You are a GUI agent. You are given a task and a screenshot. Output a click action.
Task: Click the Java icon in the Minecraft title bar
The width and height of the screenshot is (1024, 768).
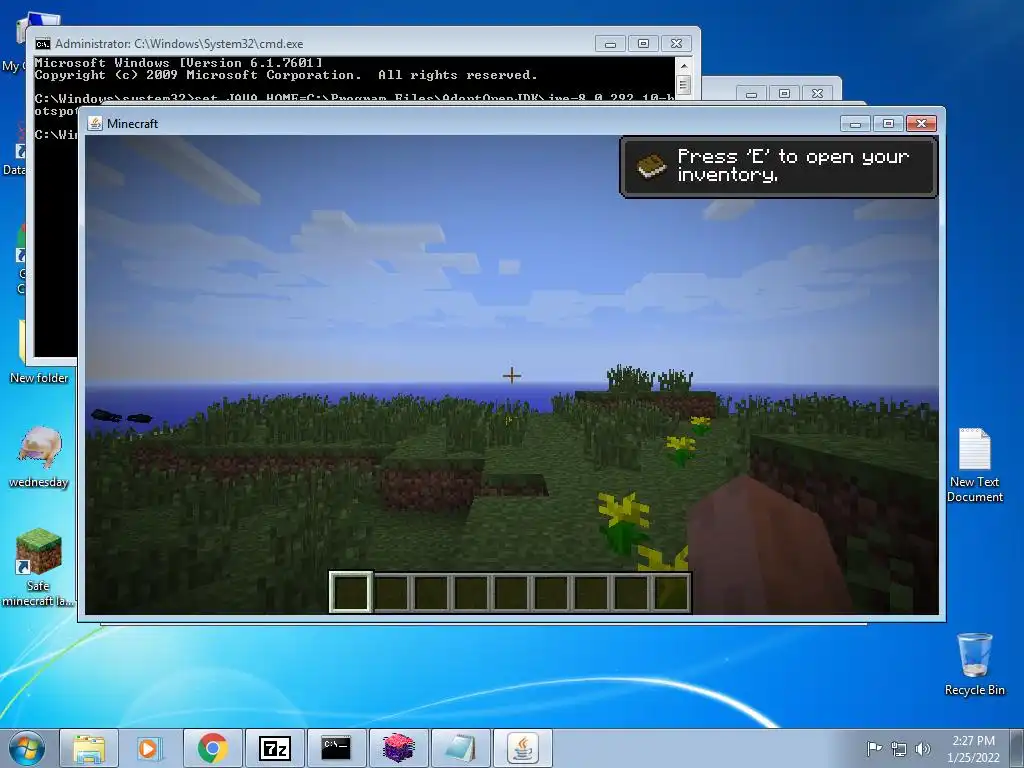pyautogui.click(x=95, y=123)
